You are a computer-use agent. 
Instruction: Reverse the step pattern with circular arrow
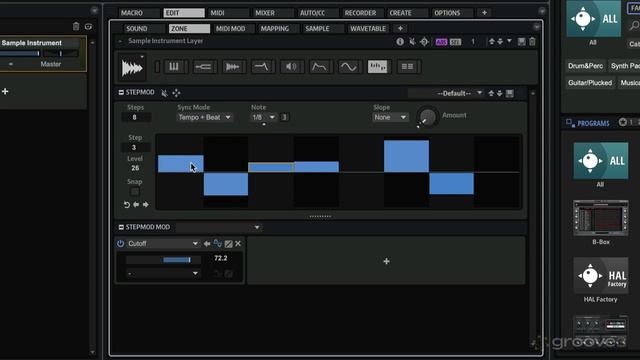(127, 204)
